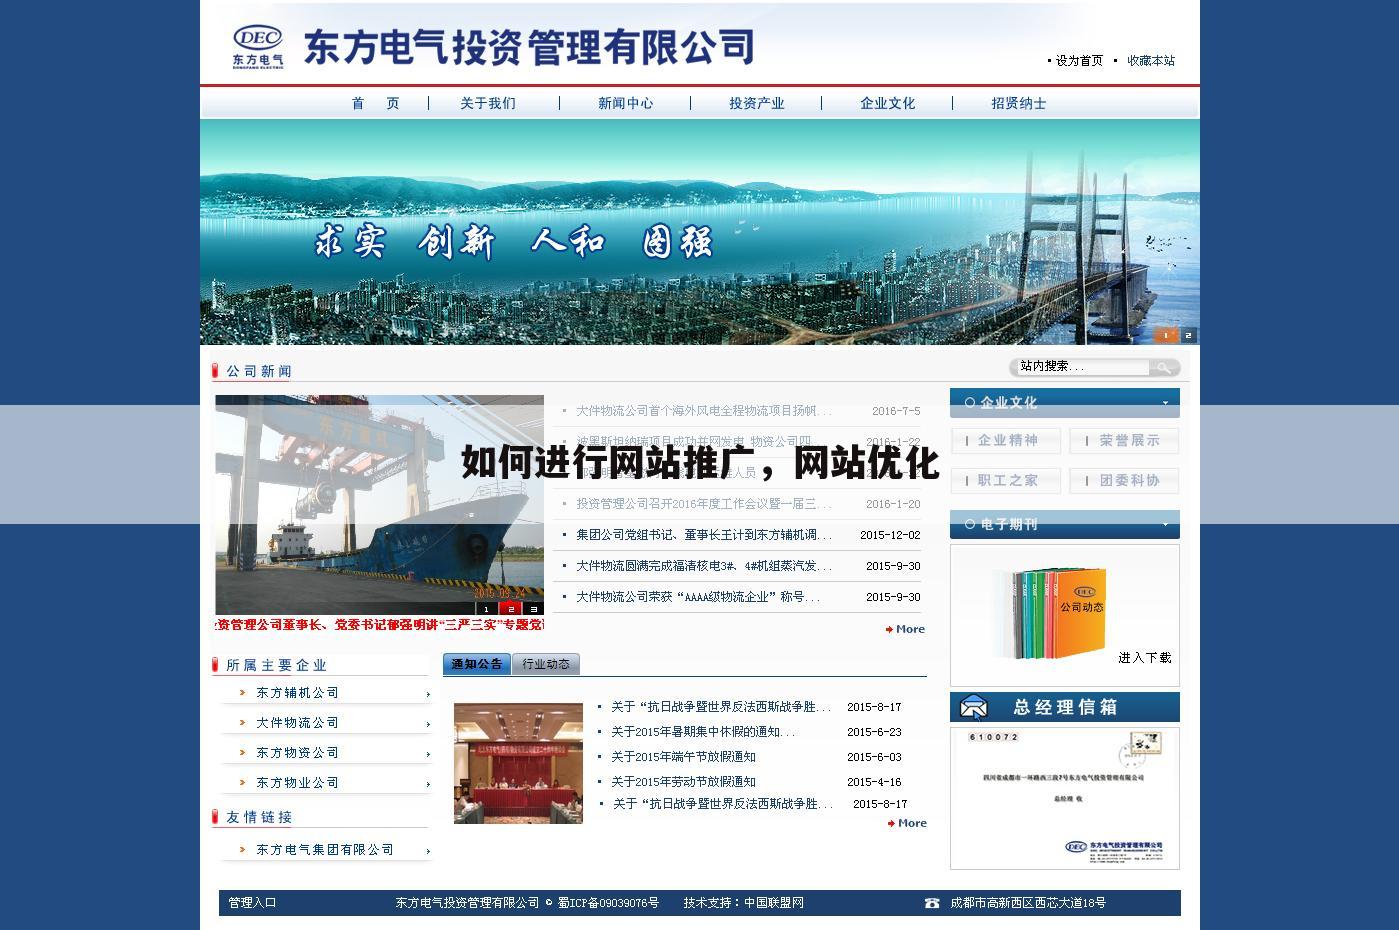
Task: Select news photo indicator 1
Action: [x=487, y=608]
